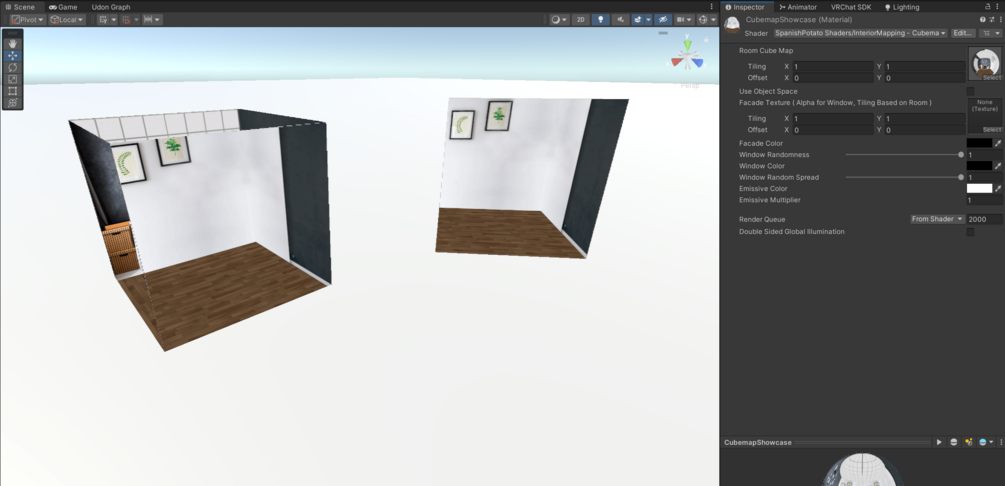
Task: Open the Emissive Color swatch
Action: (979, 189)
